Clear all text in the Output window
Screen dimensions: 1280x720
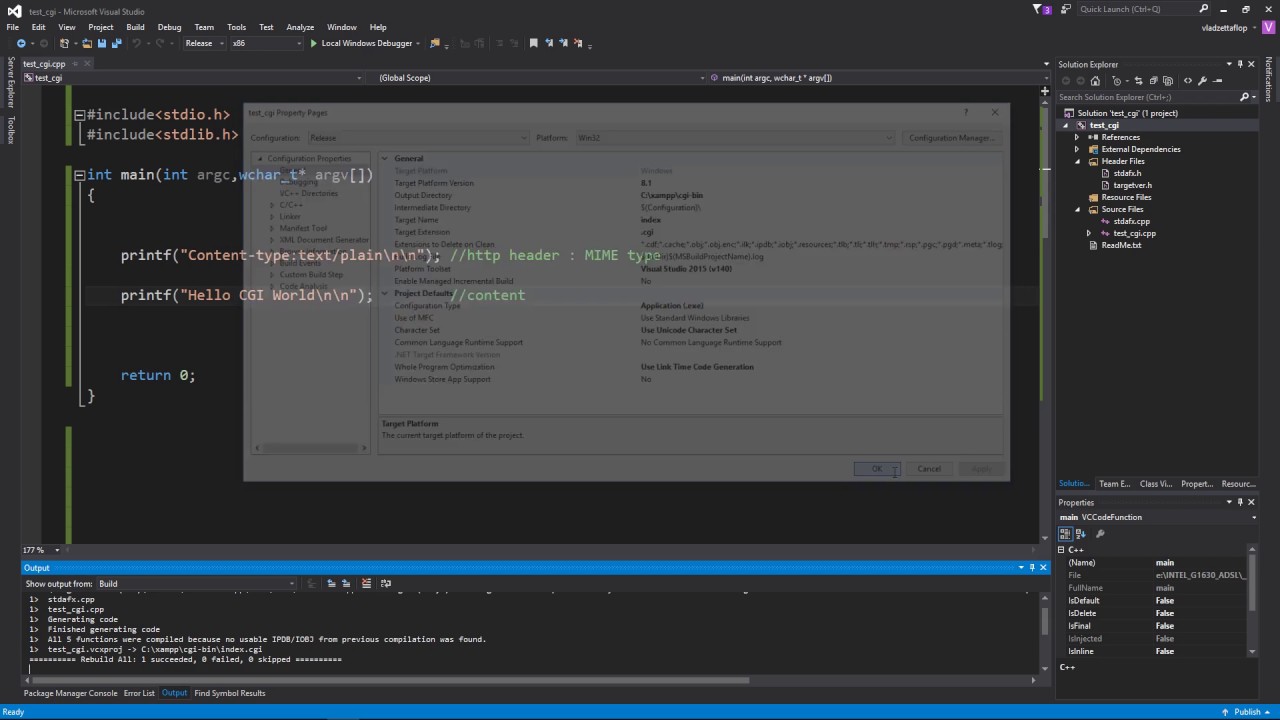(x=366, y=583)
